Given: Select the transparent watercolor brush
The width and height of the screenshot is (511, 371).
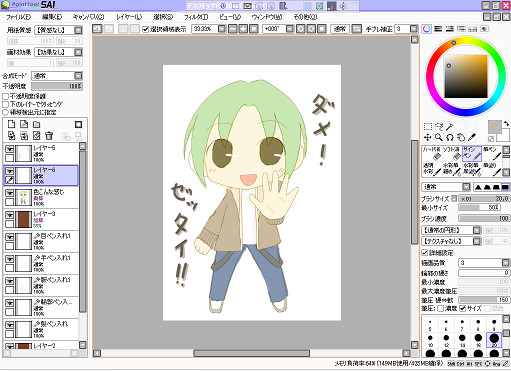Looking at the screenshot, I should coord(432,169).
